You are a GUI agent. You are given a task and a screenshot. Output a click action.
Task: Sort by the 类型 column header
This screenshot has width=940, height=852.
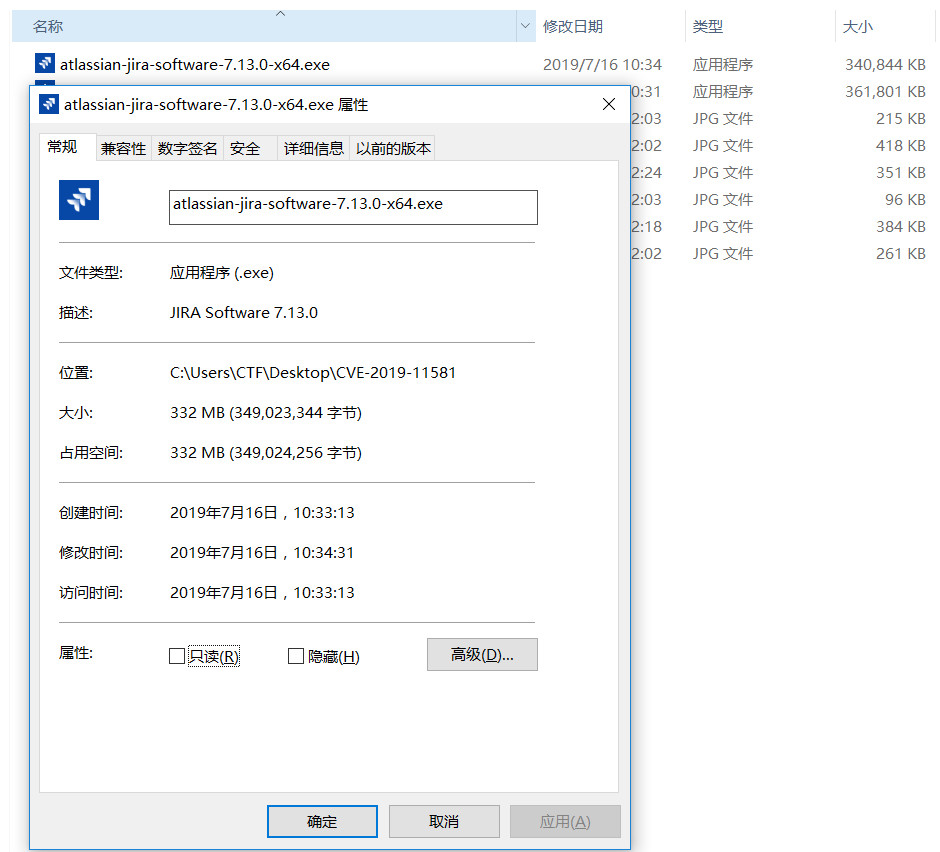(760, 26)
